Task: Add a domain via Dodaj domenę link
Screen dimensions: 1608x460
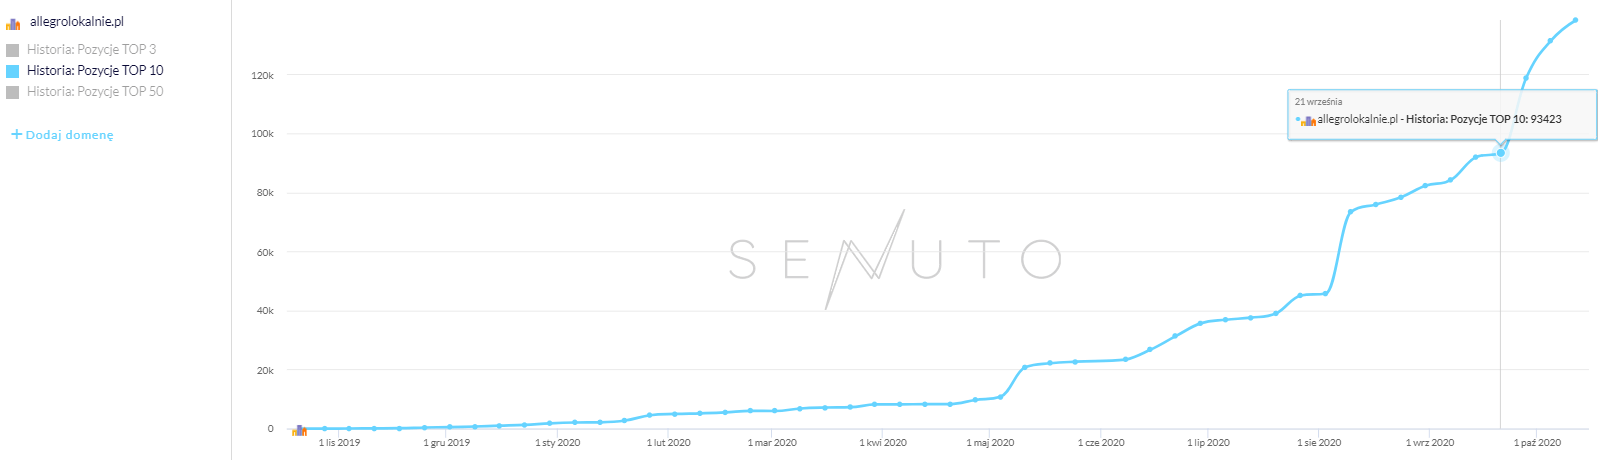Action: point(69,135)
